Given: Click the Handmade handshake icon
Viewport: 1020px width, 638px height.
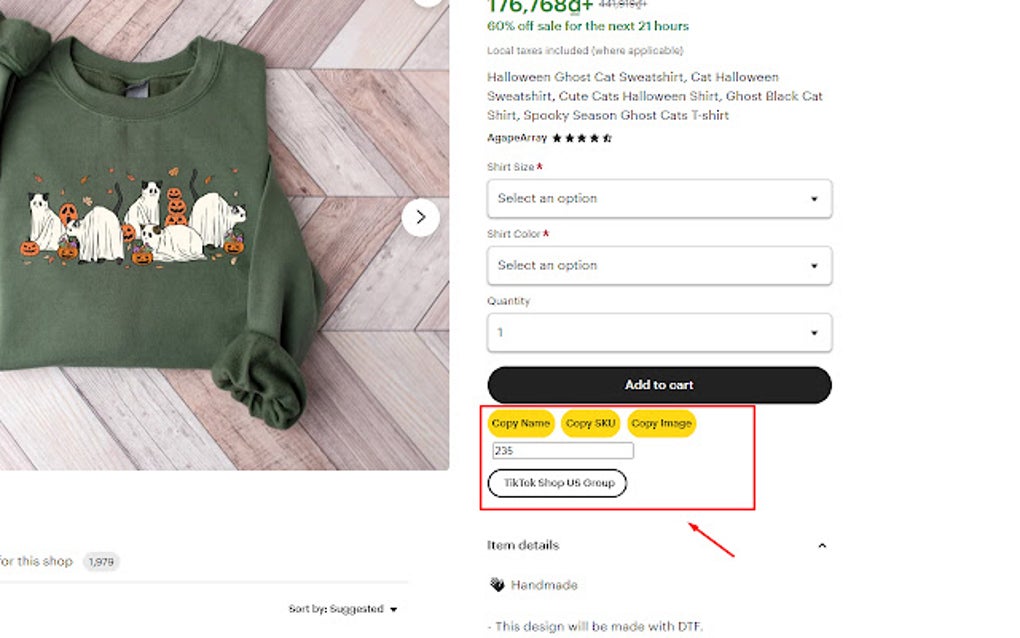Looking at the screenshot, I should [497, 585].
